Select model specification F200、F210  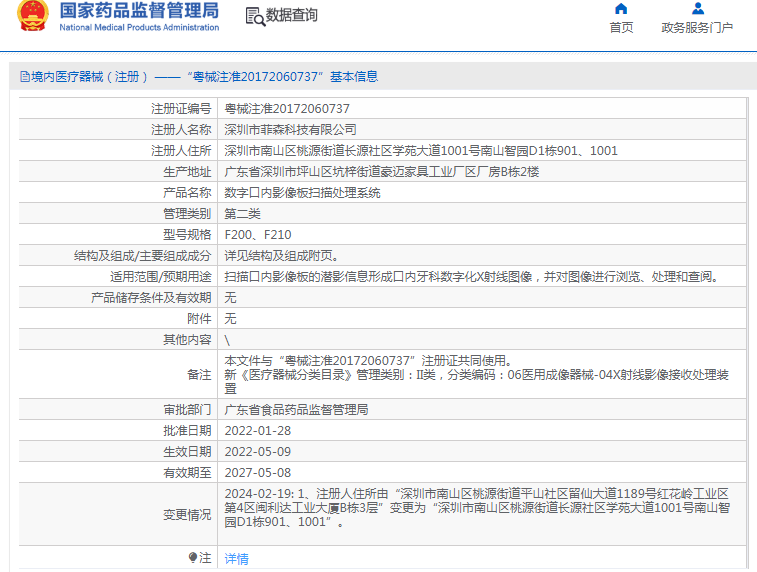(258, 235)
